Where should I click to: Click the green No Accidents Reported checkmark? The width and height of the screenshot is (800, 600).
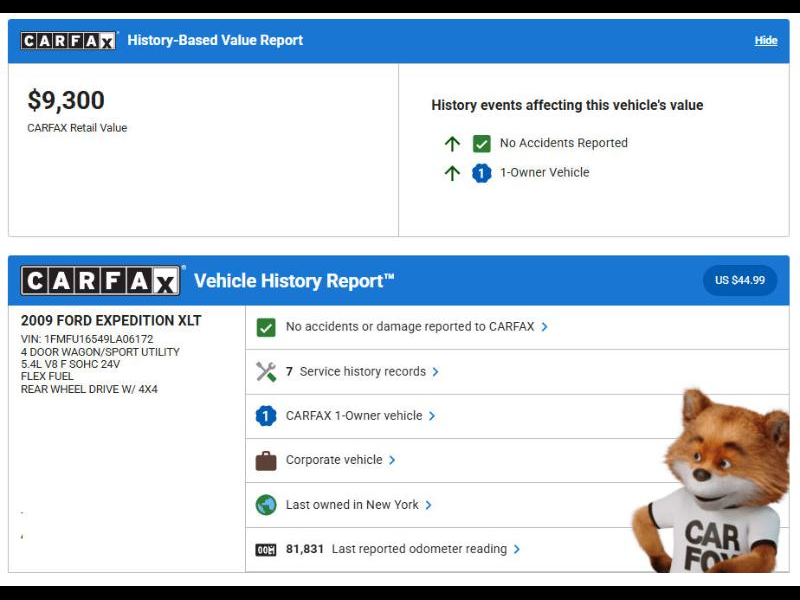[482, 143]
